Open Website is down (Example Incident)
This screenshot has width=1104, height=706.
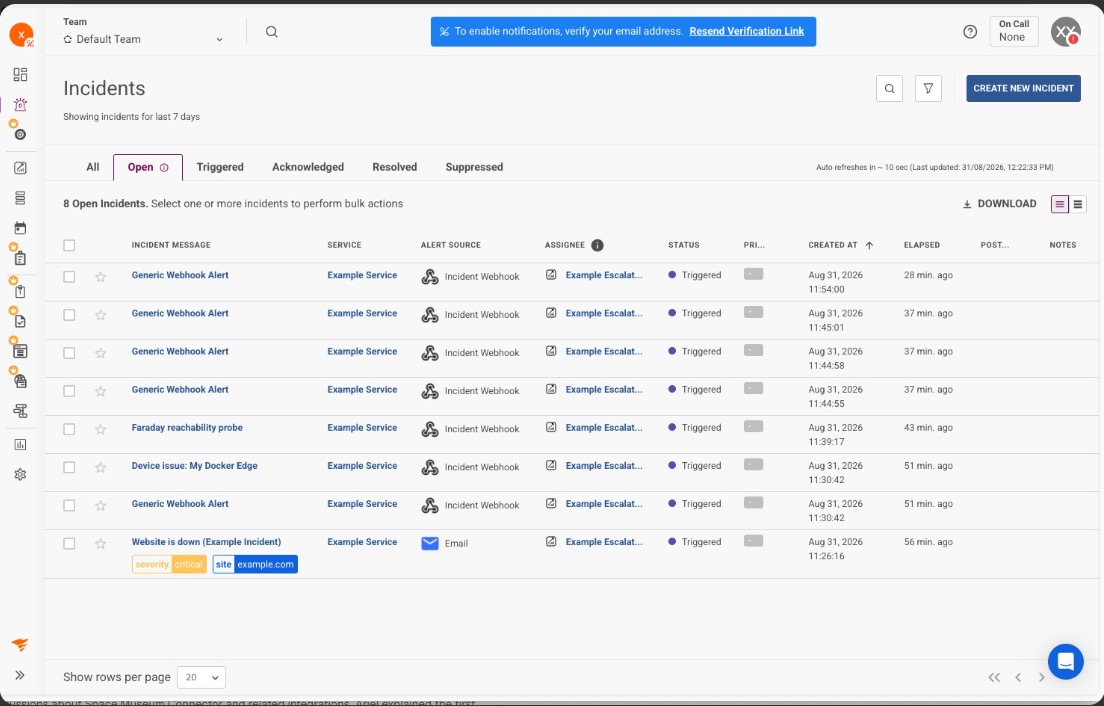pyautogui.click(x=206, y=542)
